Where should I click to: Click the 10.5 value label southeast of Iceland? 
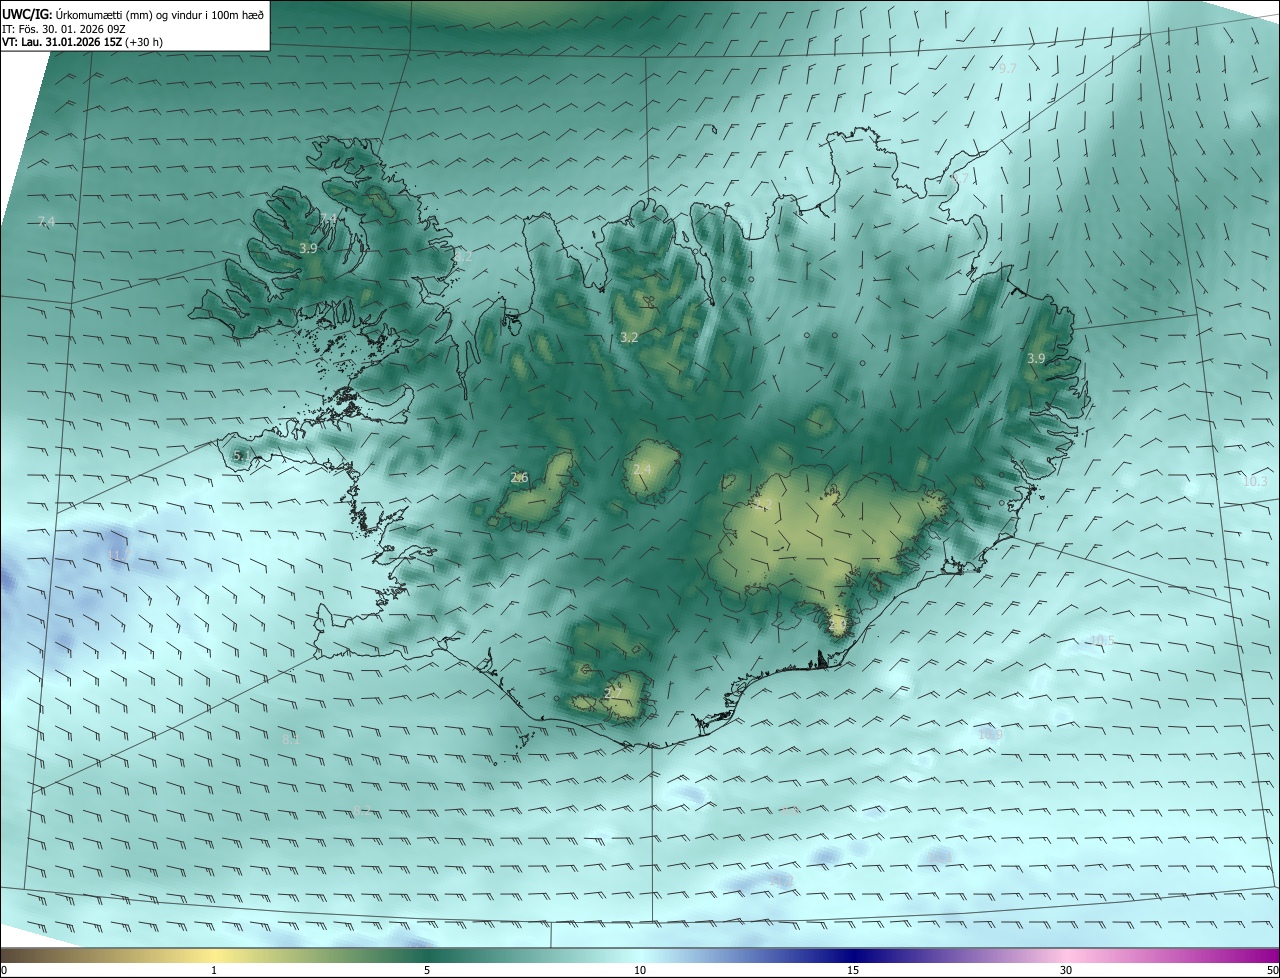[1102, 640]
